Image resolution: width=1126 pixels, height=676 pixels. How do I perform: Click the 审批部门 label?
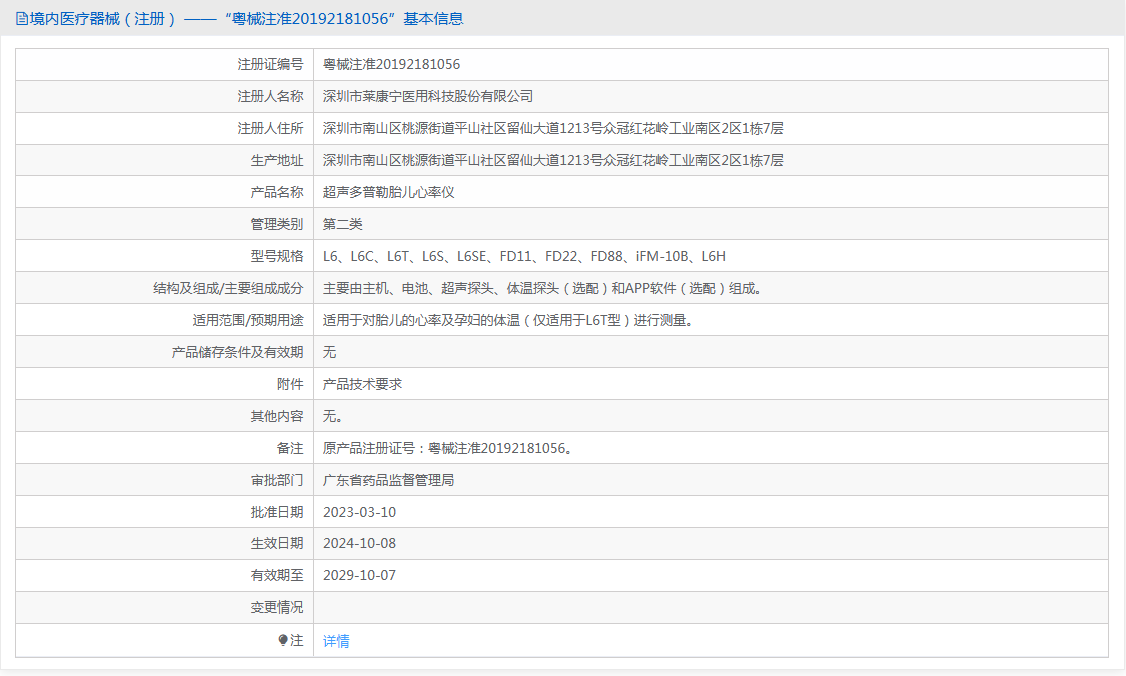[276, 480]
